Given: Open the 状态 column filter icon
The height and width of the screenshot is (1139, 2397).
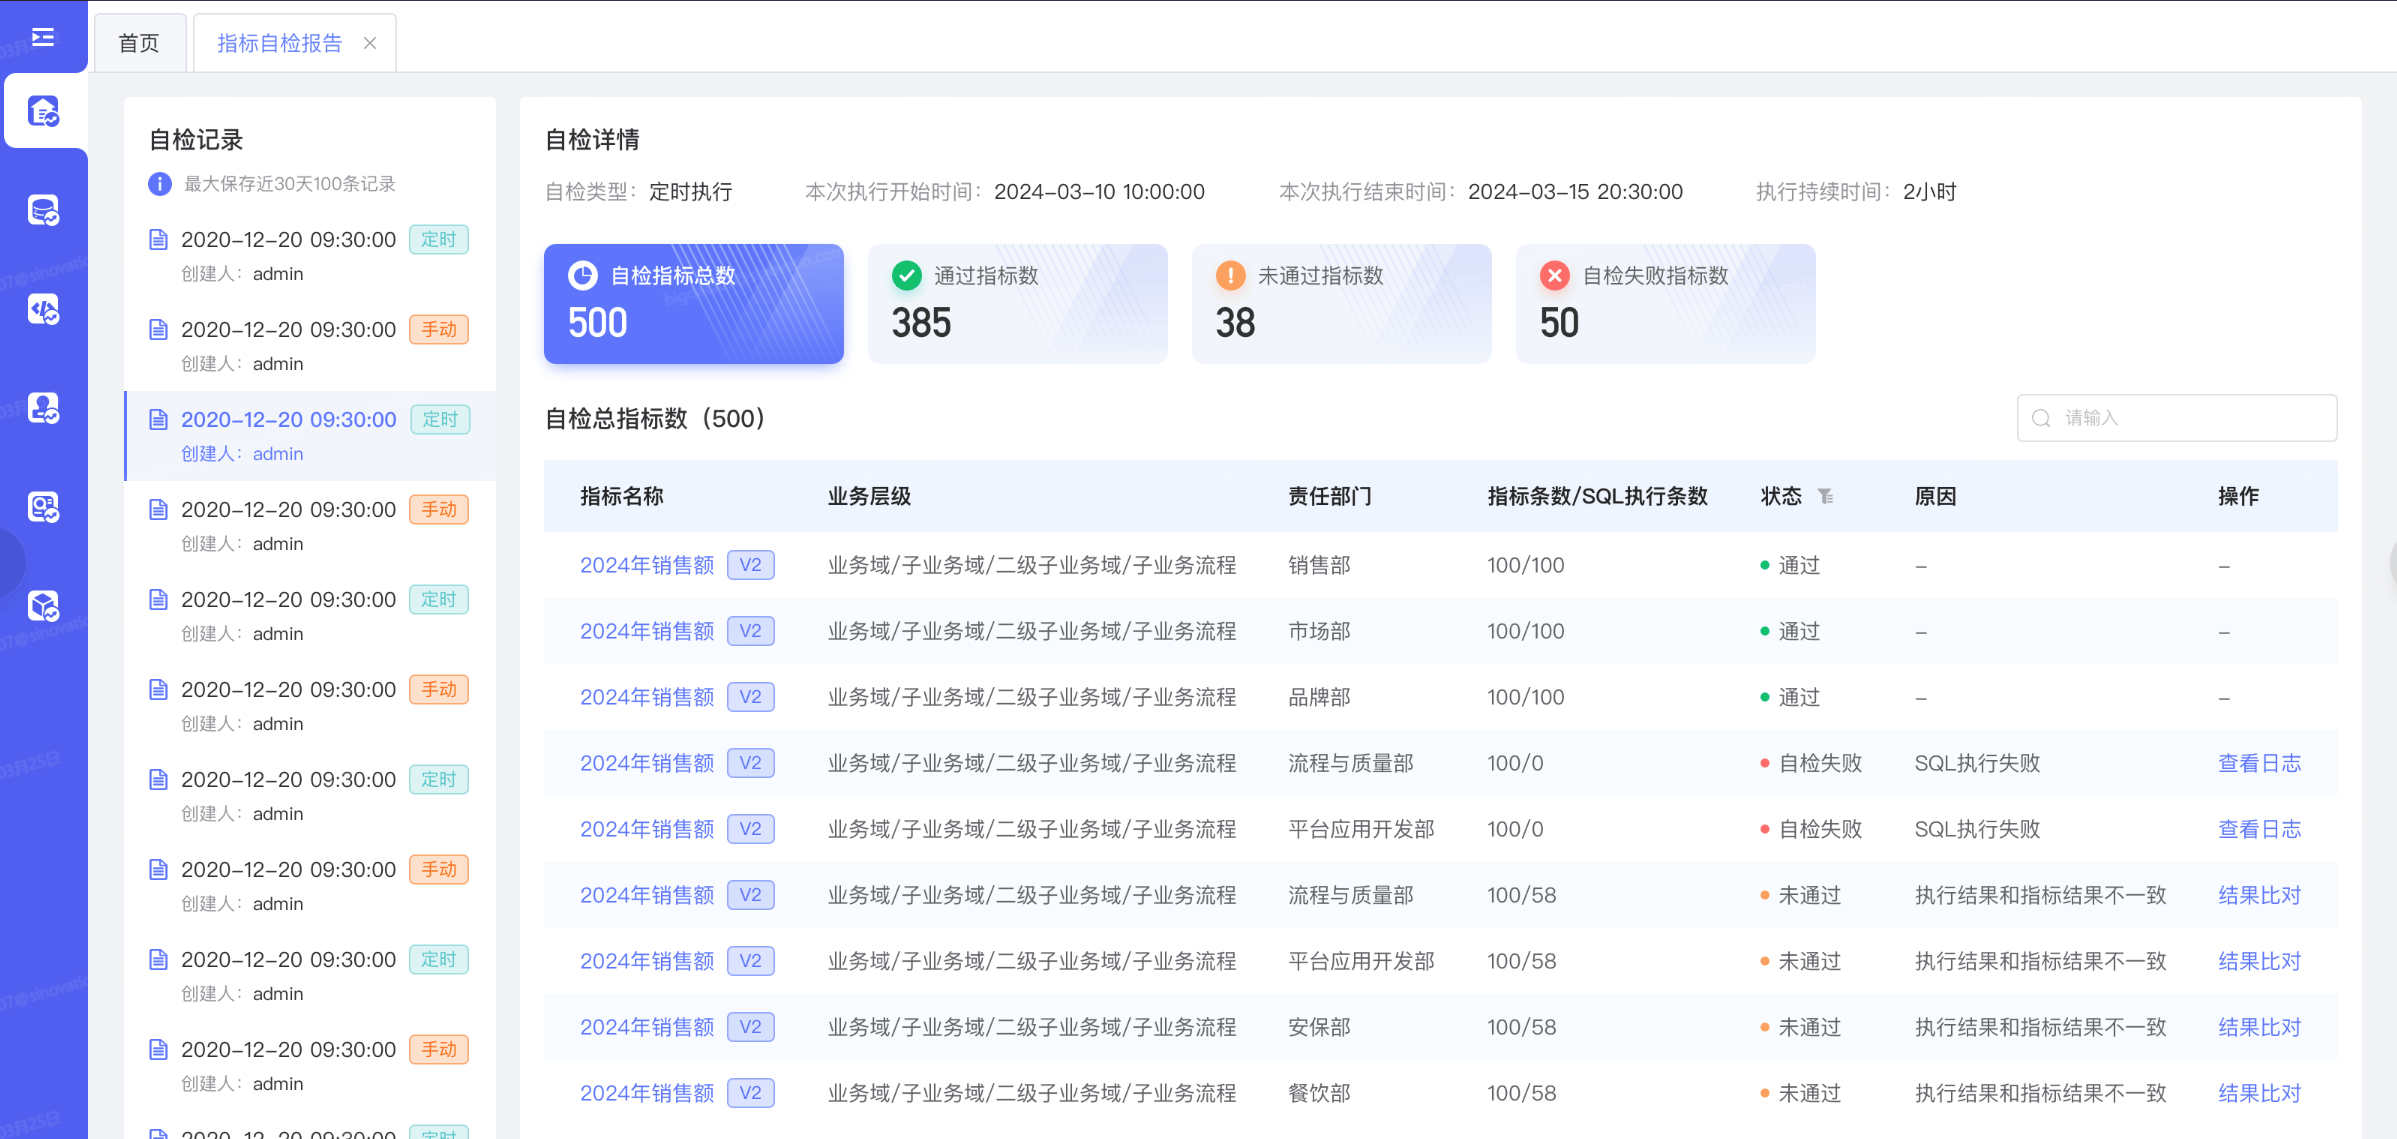Looking at the screenshot, I should (1826, 496).
